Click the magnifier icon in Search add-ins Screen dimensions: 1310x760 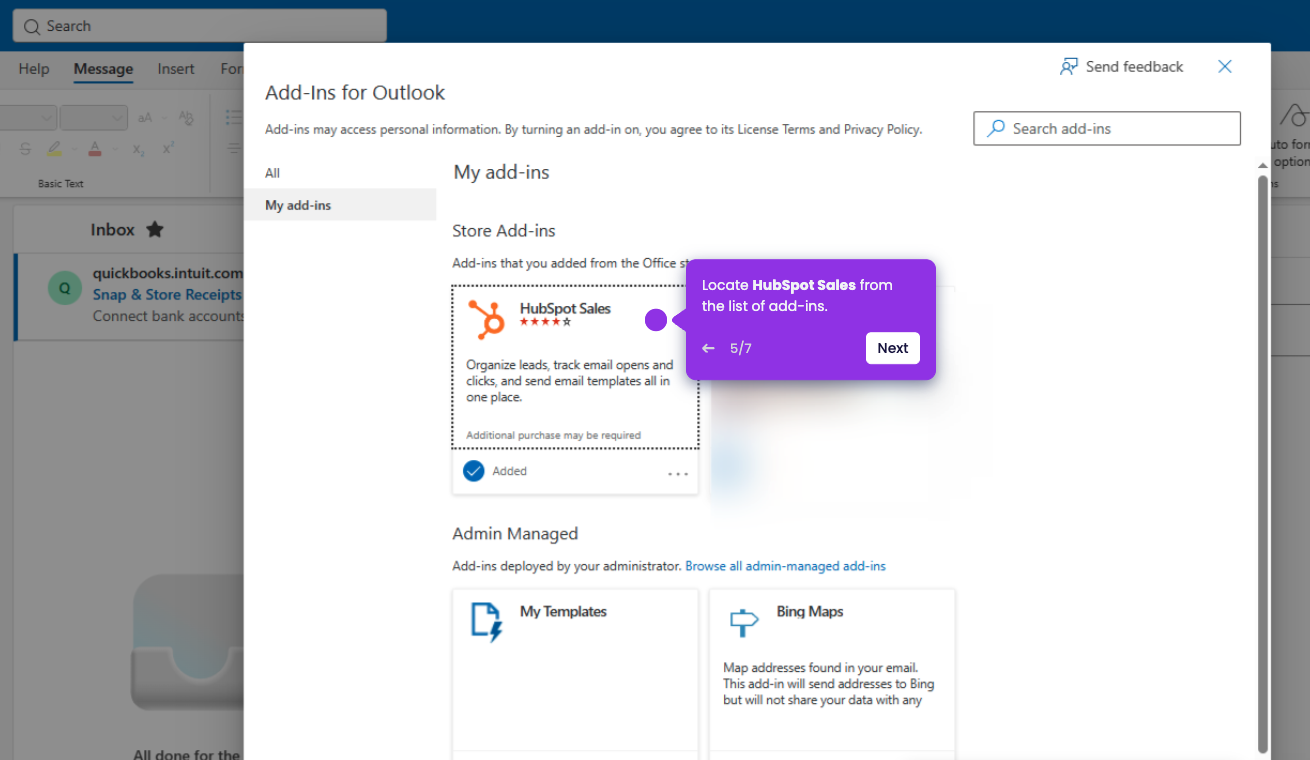coord(996,128)
